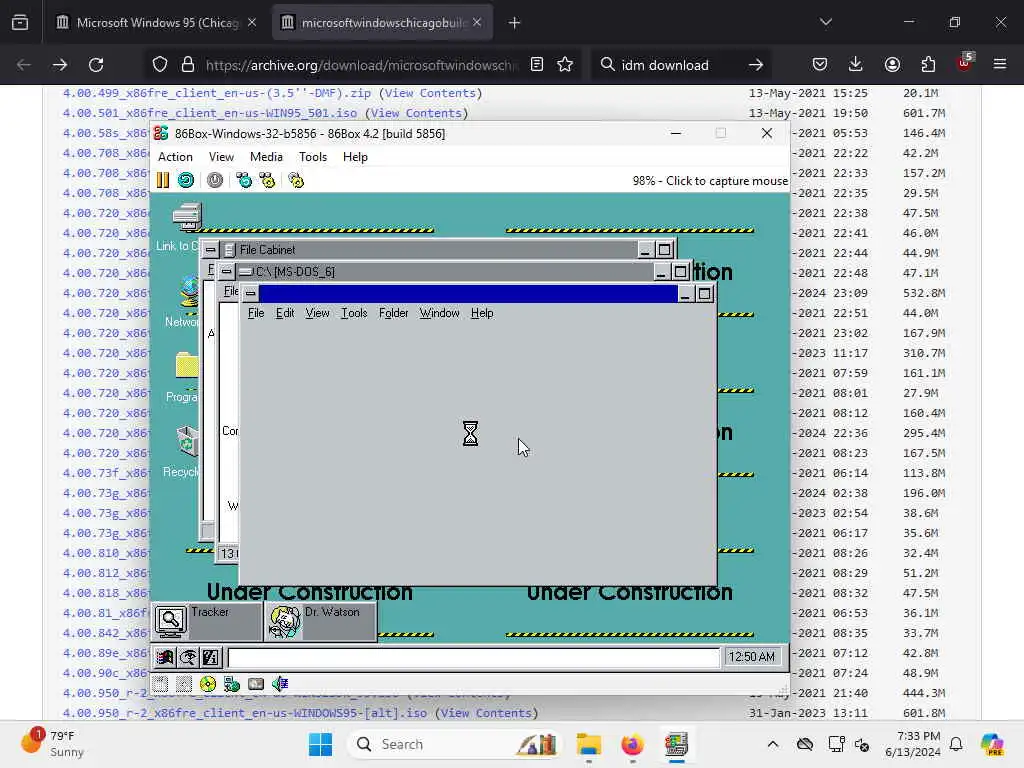The image size is (1024, 768).
Task: Open the 86Box Tools menu
Action: 313,157
